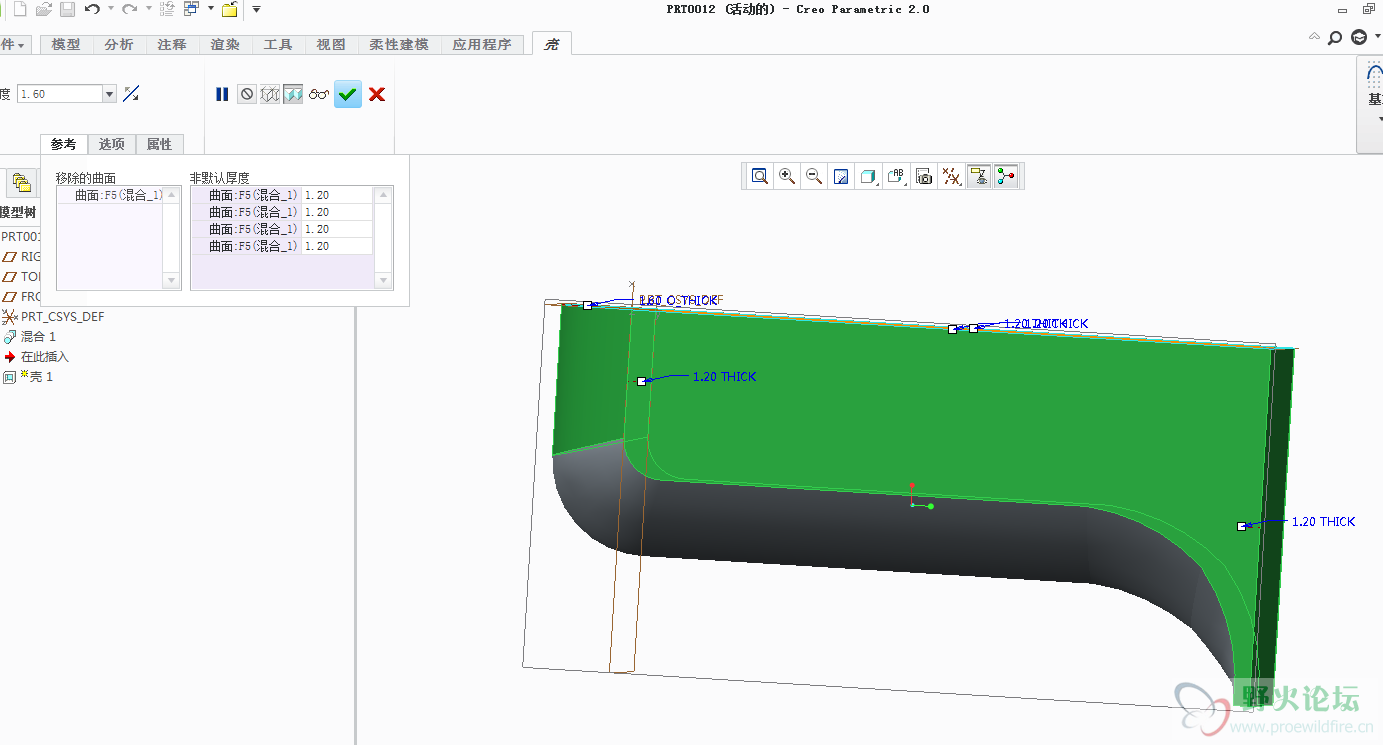The height and width of the screenshot is (745, 1383).
Task: Click the Zoom In icon
Action: pyautogui.click(x=787, y=176)
